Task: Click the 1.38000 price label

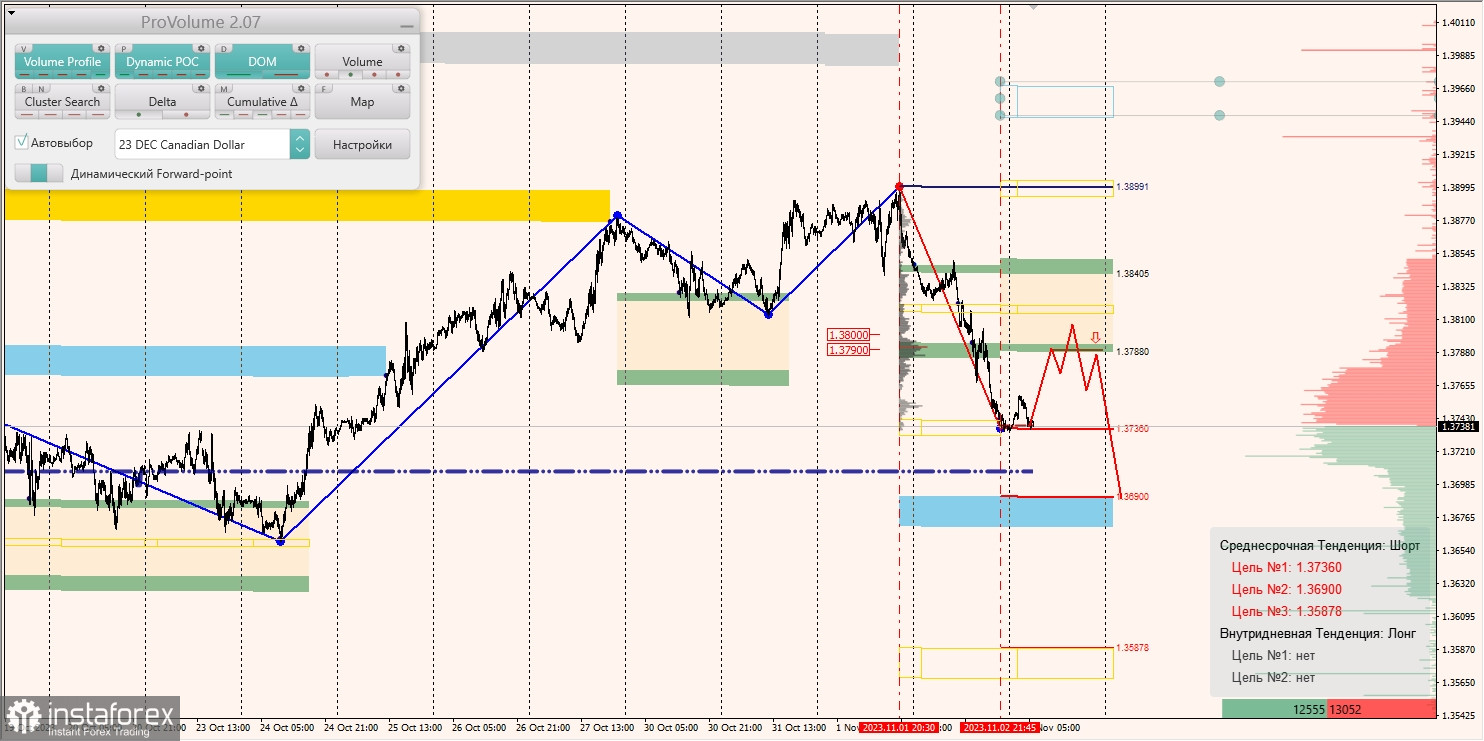Action: click(x=847, y=336)
